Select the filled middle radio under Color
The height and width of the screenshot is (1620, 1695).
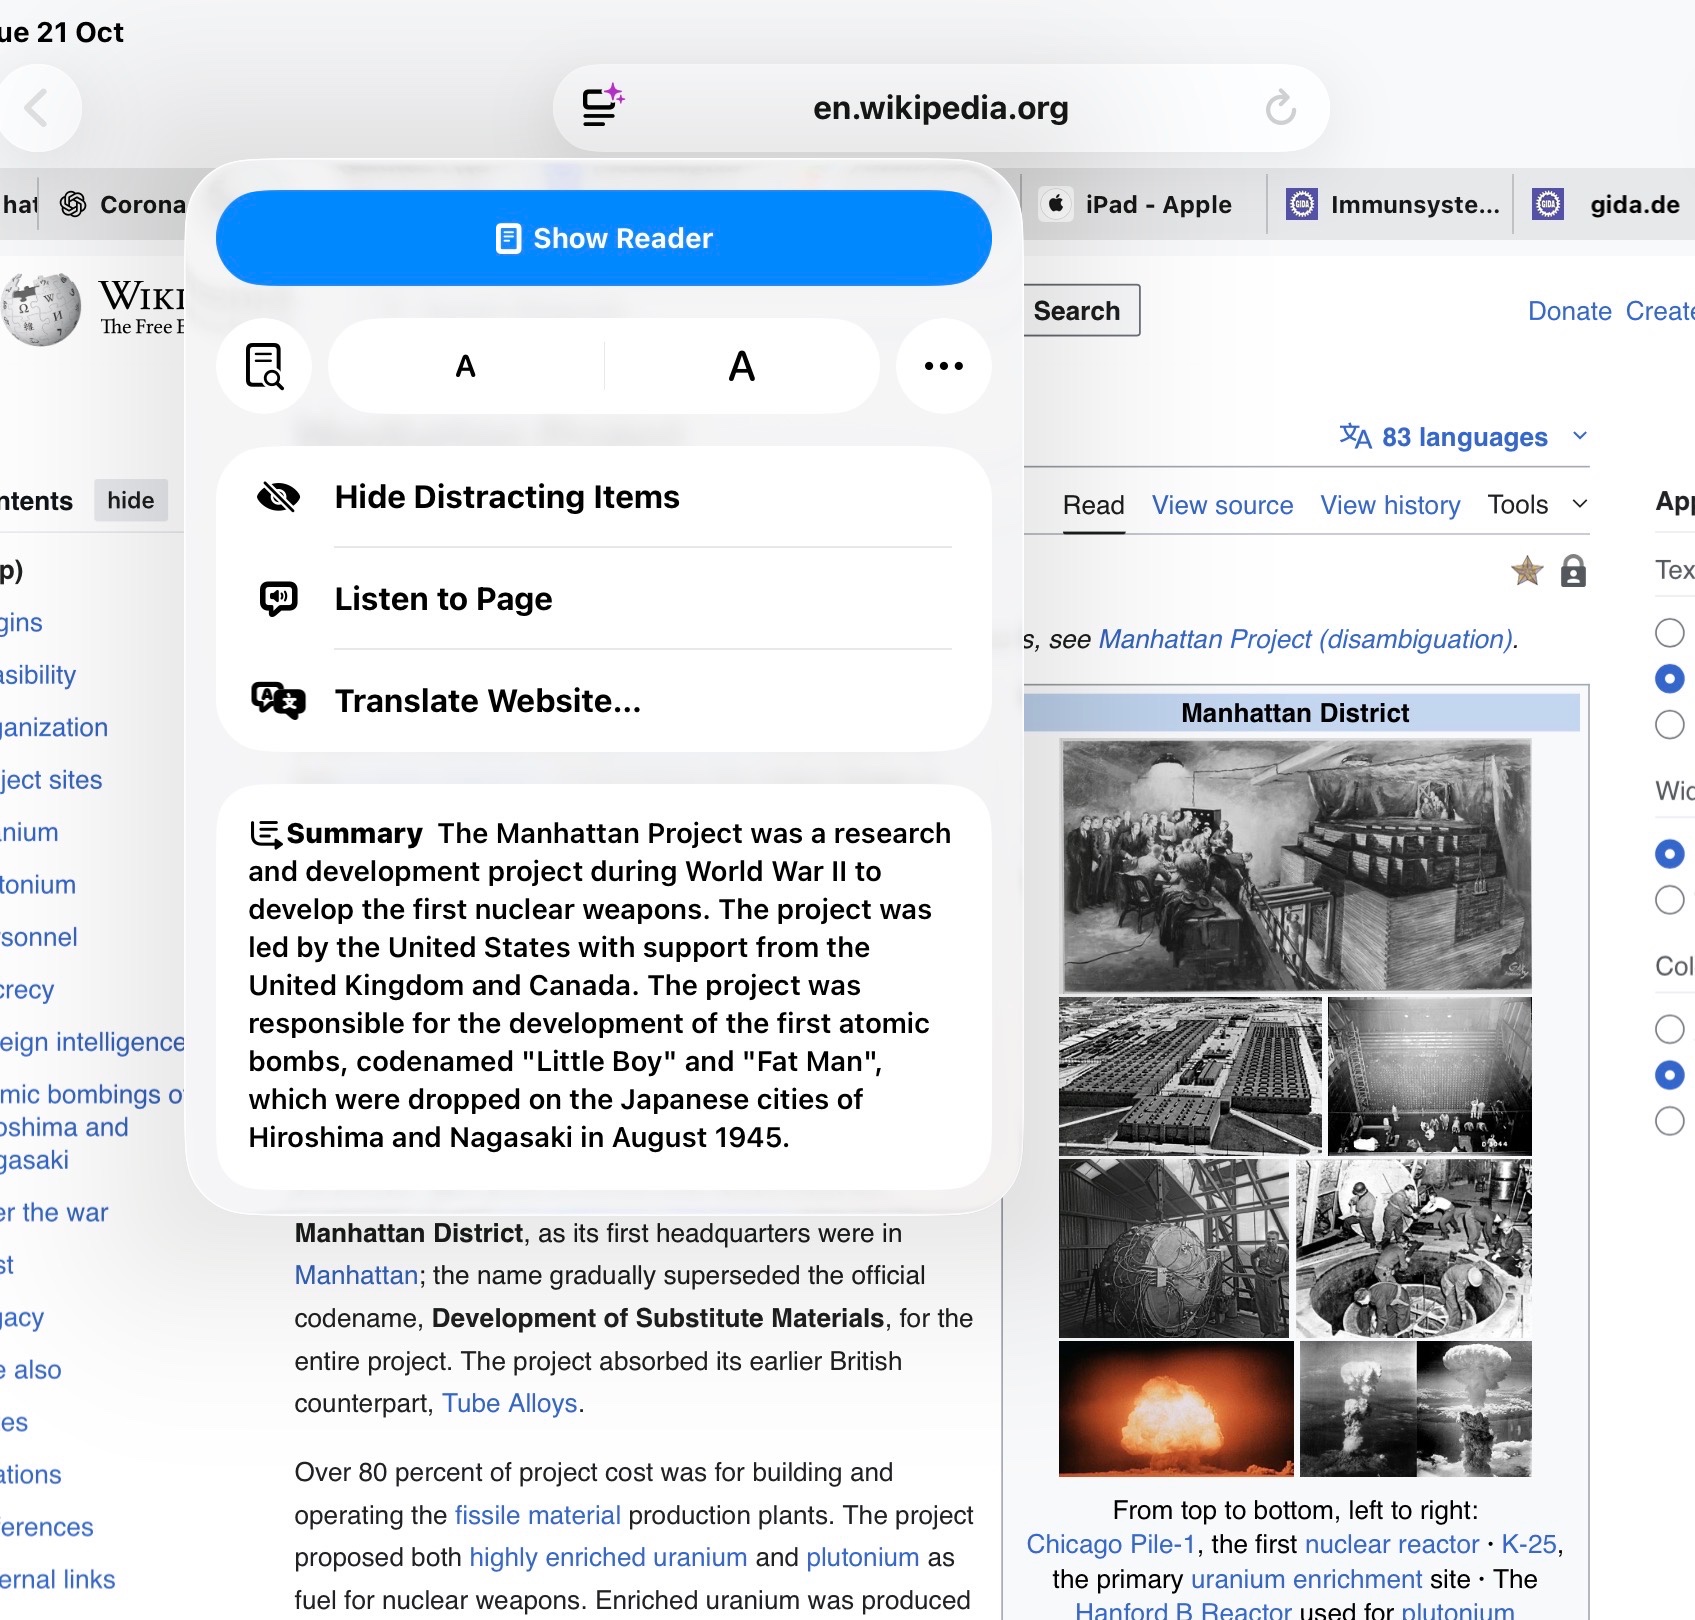[x=1669, y=1075]
